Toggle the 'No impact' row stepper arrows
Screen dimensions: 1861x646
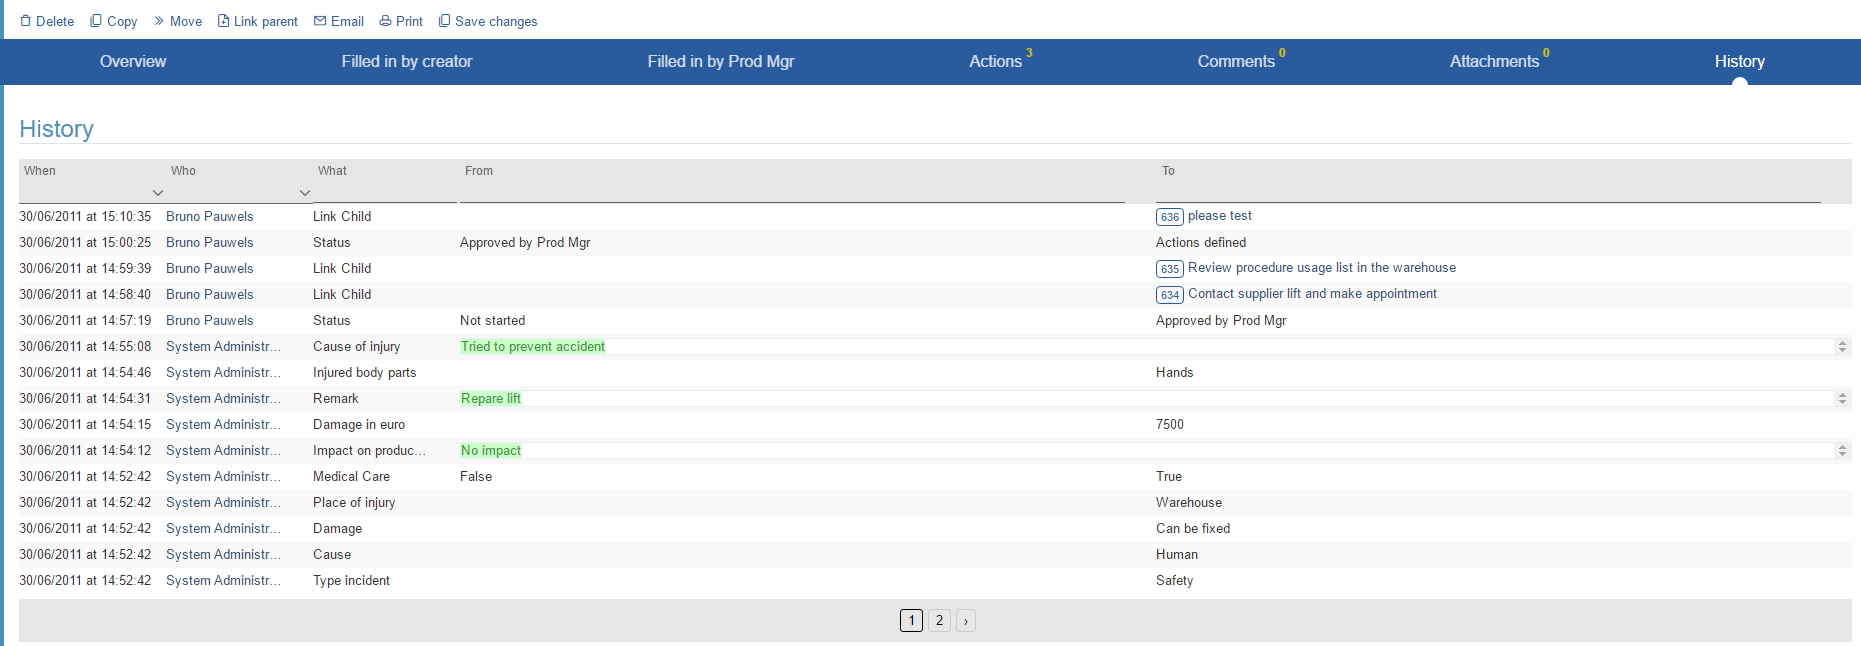tap(1842, 451)
